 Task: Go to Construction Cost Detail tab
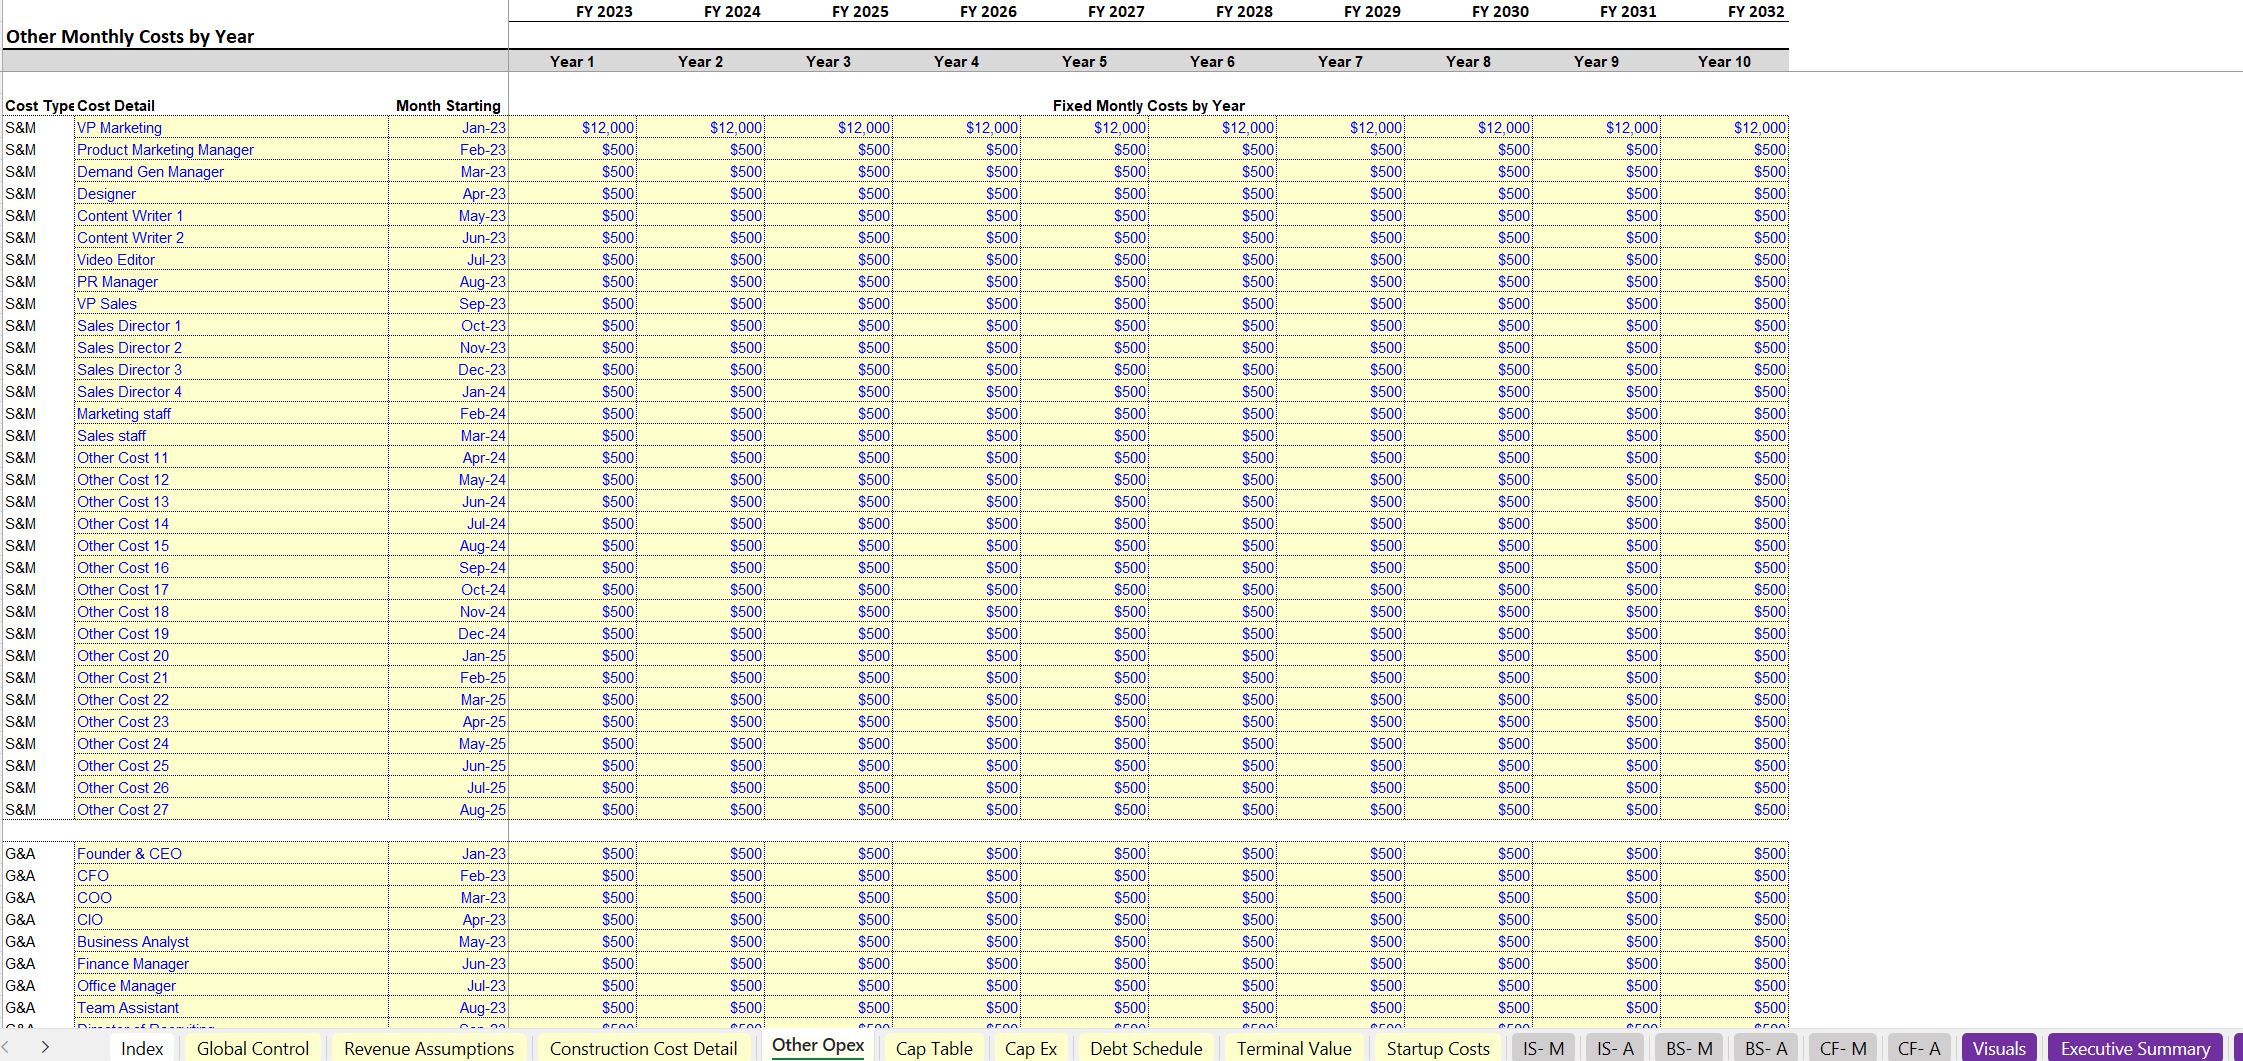(x=643, y=1048)
